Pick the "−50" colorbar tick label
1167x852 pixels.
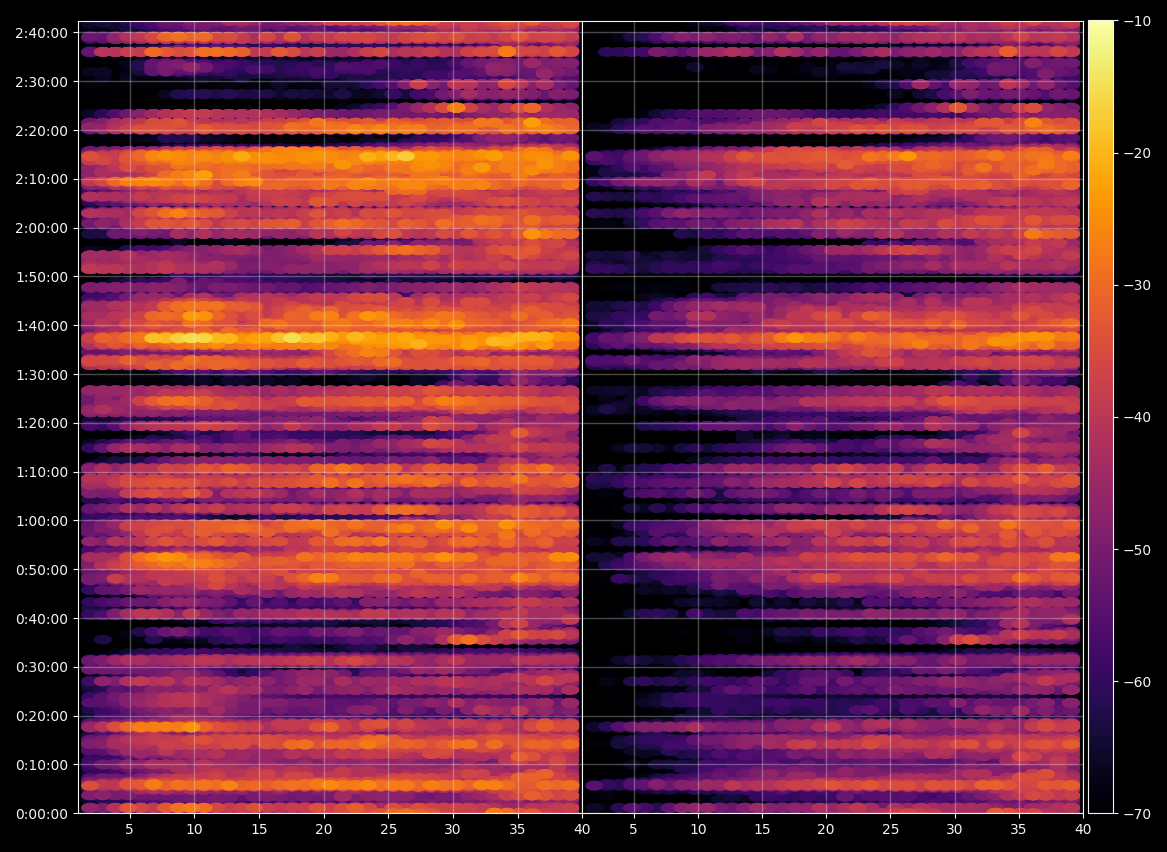(x=1136, y=550)
